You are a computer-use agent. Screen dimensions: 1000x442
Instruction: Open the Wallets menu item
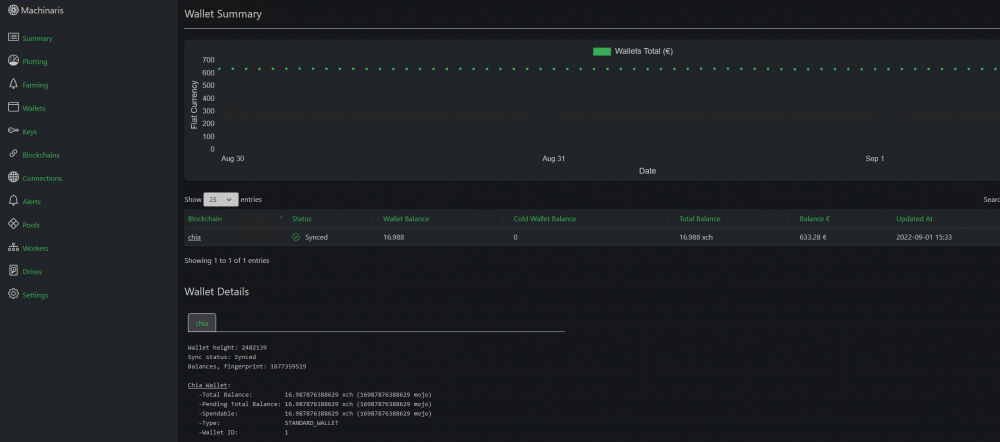(34, 108)
